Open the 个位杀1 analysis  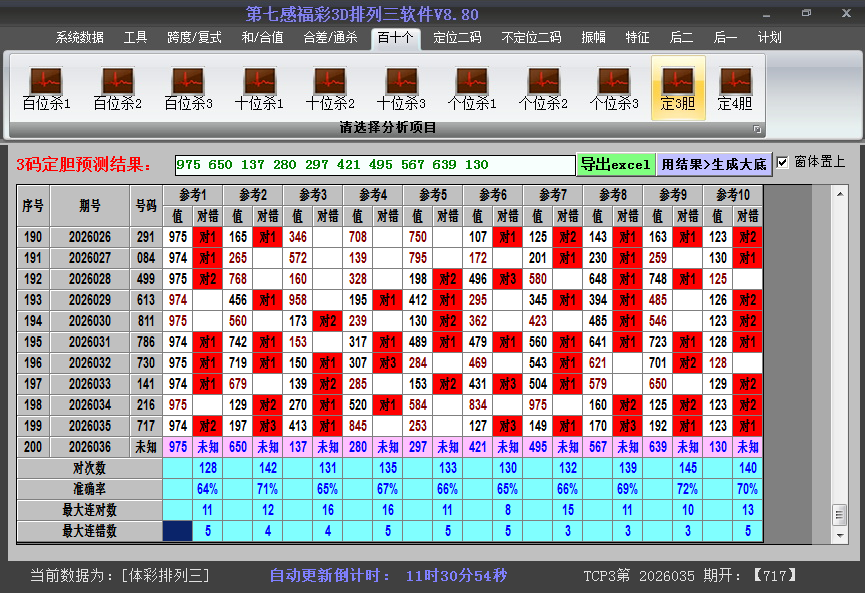[472, 88]
